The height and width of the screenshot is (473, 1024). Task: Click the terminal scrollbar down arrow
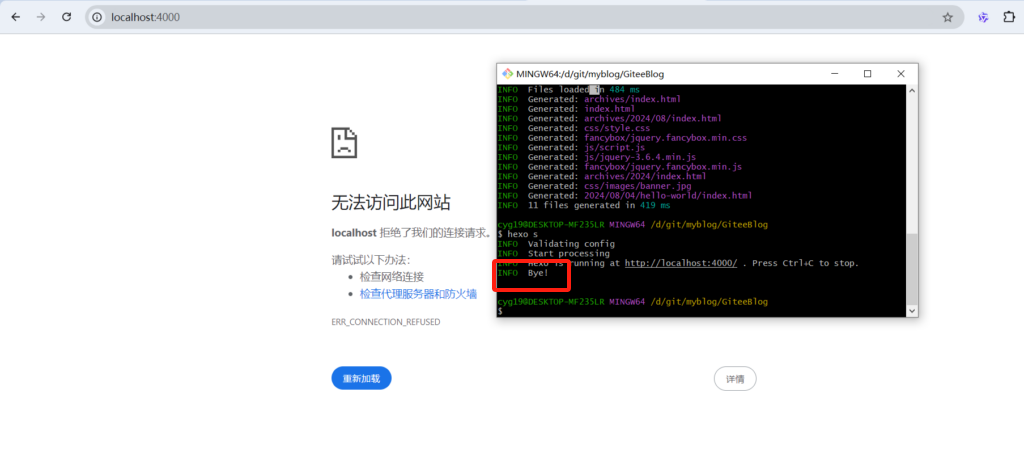click(x=912, y=312)
